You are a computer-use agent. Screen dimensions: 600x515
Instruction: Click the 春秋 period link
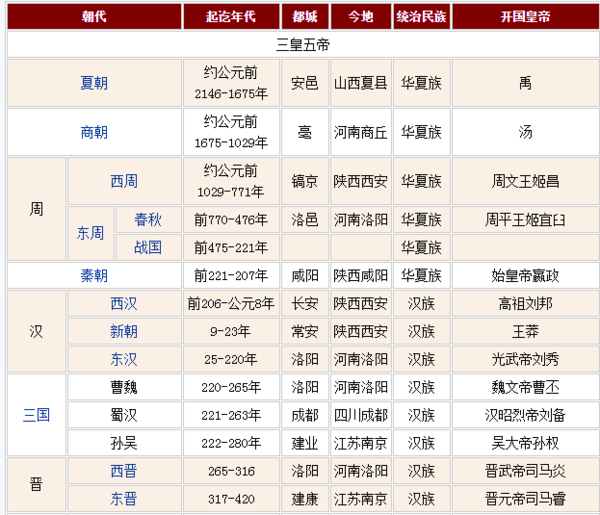coord(148,220)
